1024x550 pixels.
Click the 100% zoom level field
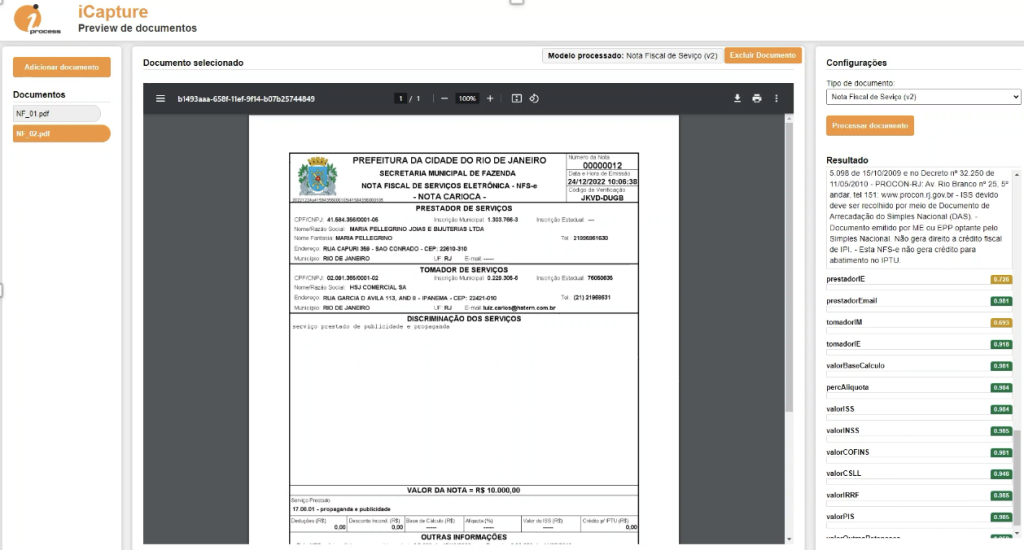pos(467,99)
